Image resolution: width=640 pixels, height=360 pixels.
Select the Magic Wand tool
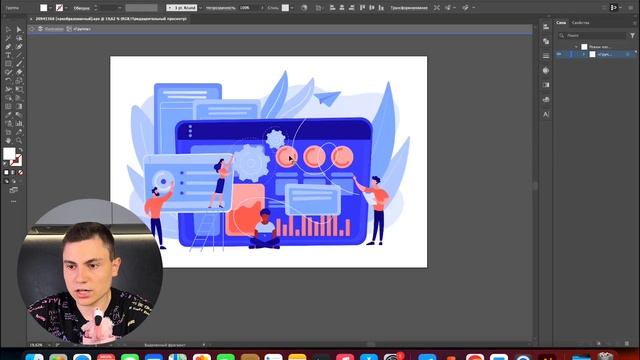point(8,38)
